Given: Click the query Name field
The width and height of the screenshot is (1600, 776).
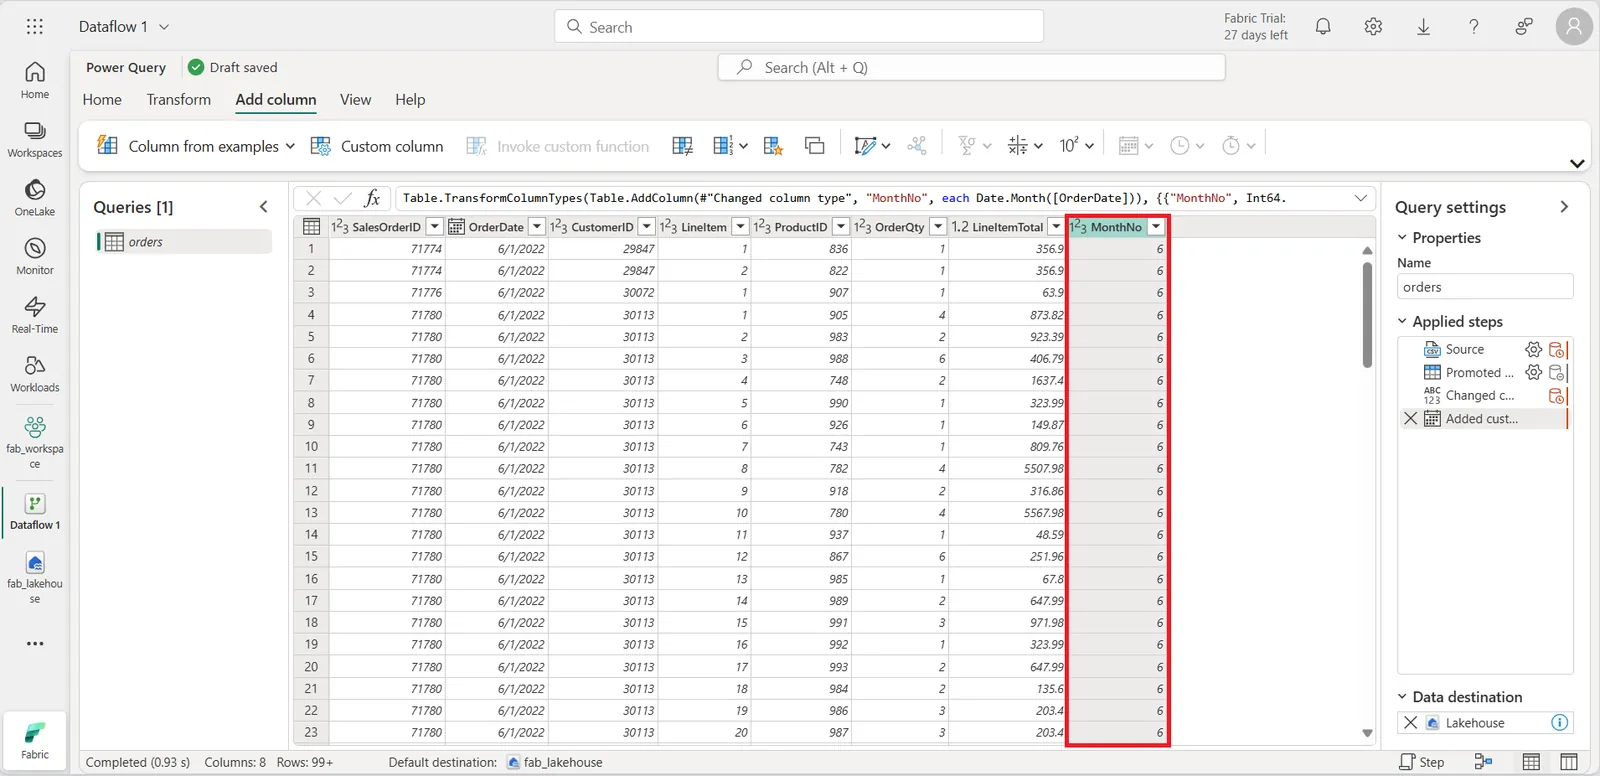Looking at the screenshot, I should (1485, 287).
